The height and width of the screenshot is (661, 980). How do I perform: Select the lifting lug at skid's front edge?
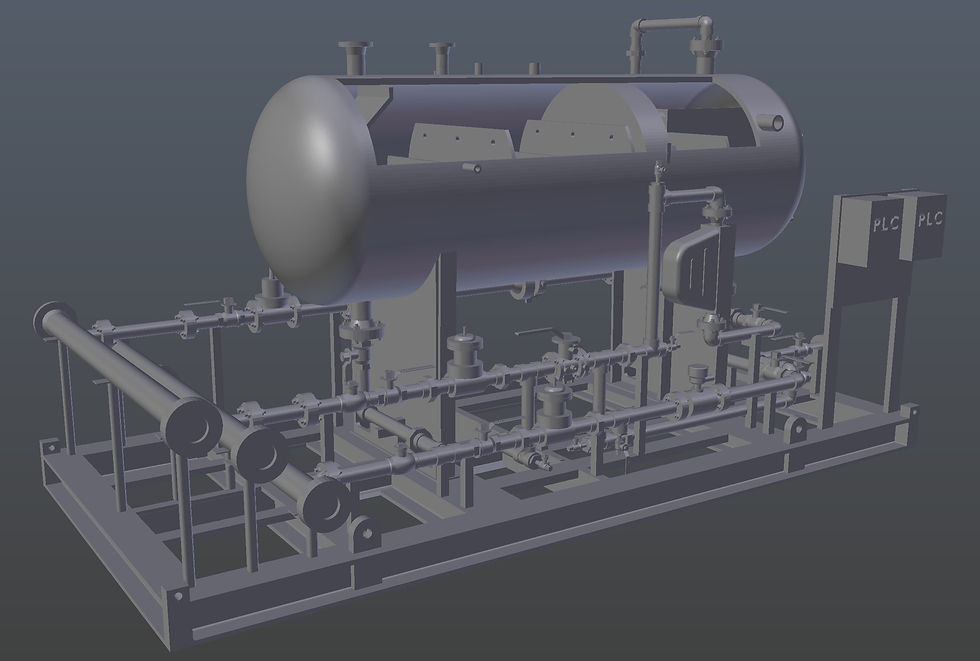[x=364, y=533]
